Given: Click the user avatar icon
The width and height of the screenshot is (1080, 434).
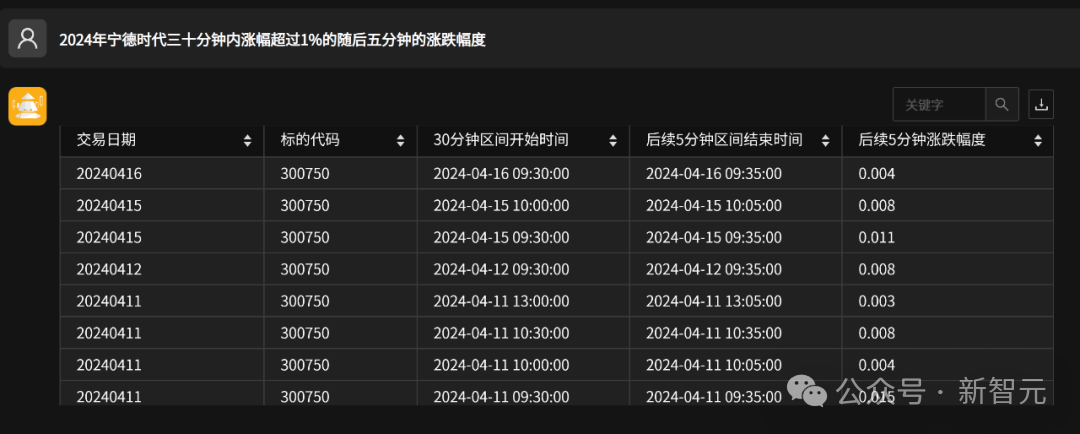Looking at the screenshot, I should [x=28, y=38].
